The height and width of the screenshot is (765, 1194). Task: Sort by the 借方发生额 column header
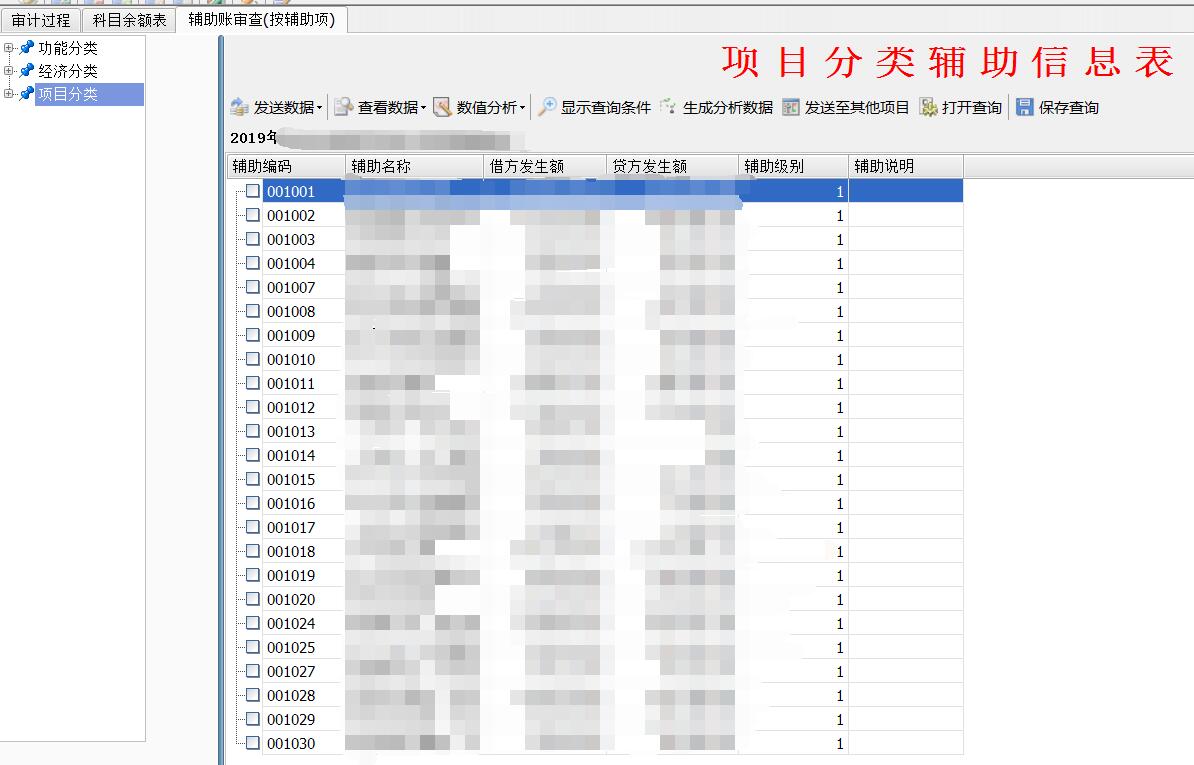click(527, 166)
